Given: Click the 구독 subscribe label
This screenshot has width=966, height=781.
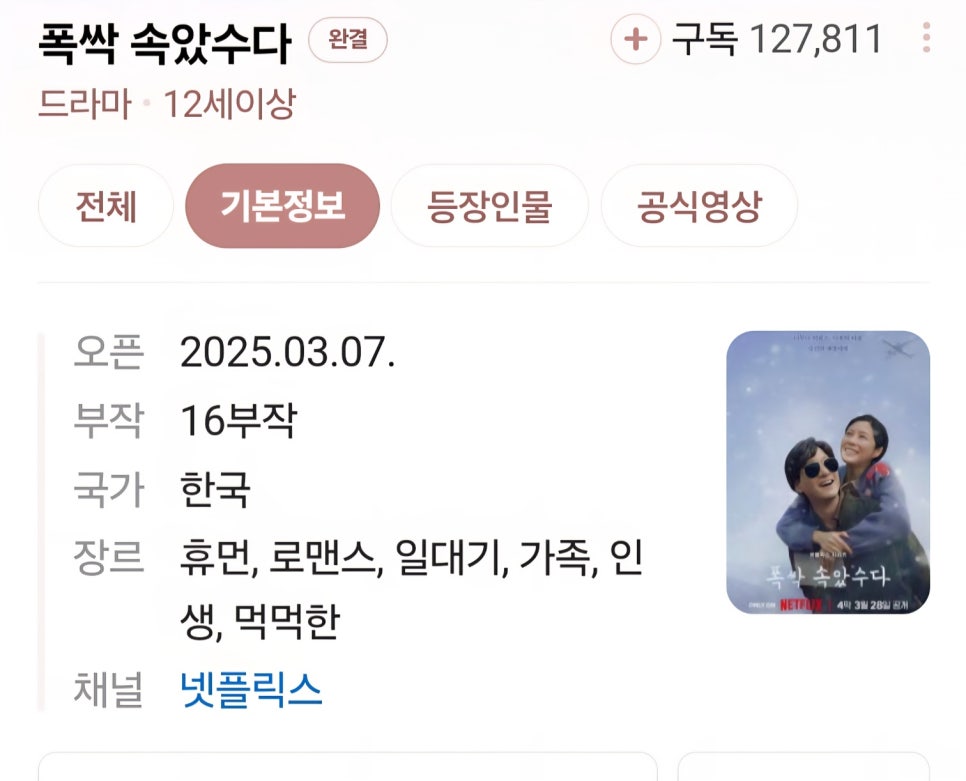Looking at the screenshot, I should click(705, 39).
